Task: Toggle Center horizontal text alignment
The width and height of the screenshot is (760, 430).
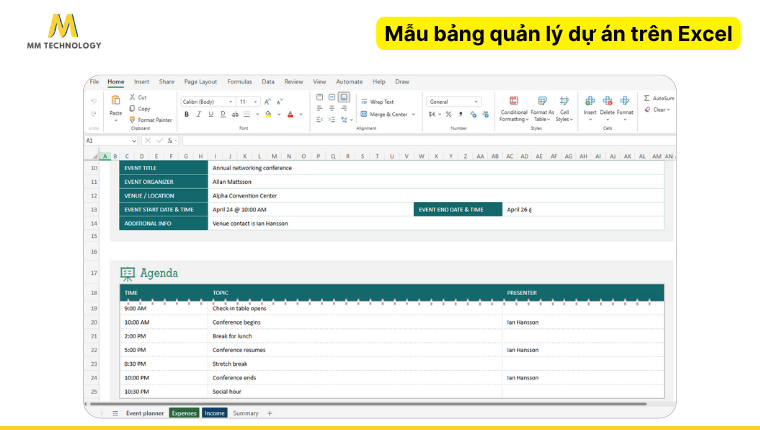Action: (x=332, y=108)
